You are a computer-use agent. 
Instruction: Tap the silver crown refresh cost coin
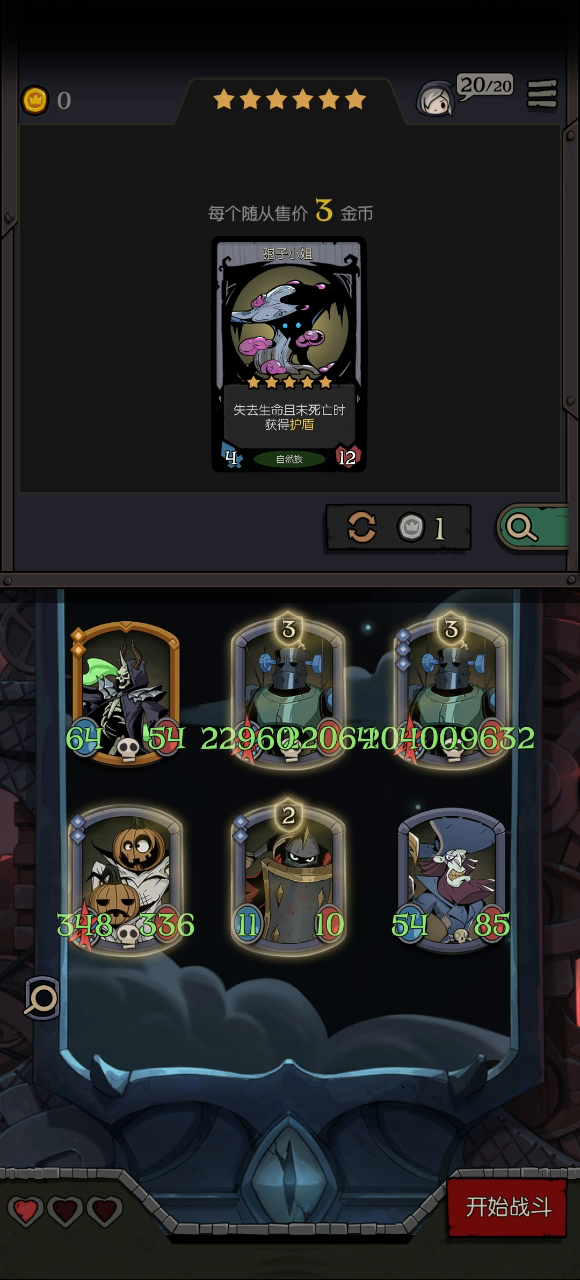(411, 528)
